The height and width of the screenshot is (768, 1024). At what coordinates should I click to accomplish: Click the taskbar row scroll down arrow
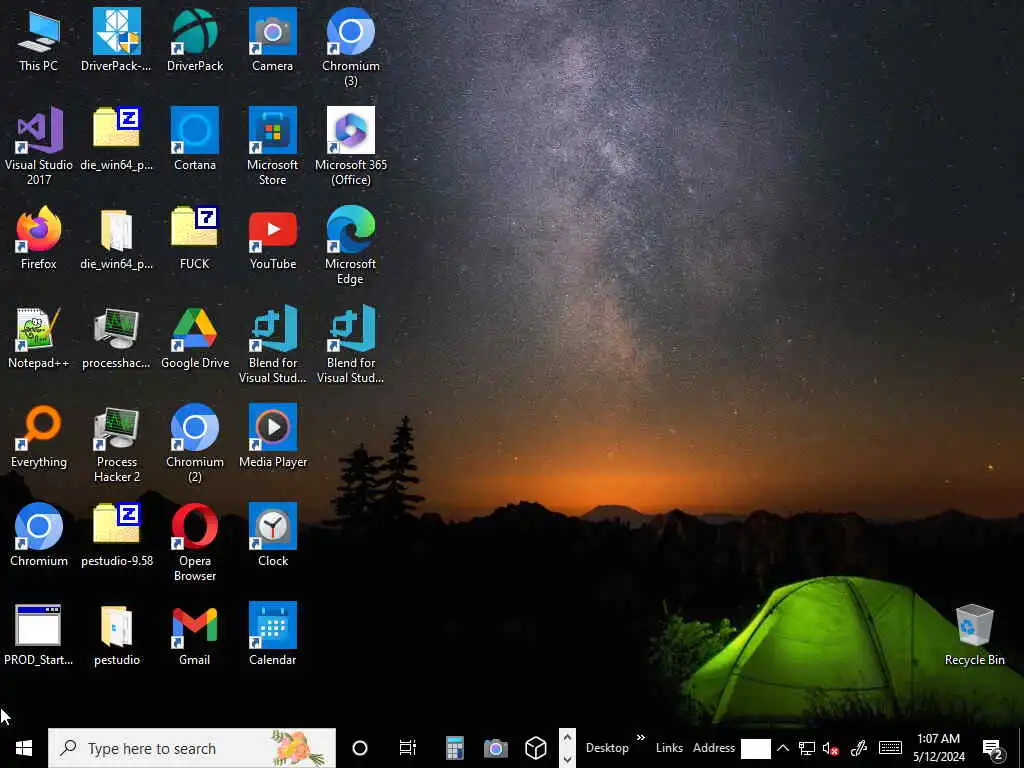(x=568, y=759)
